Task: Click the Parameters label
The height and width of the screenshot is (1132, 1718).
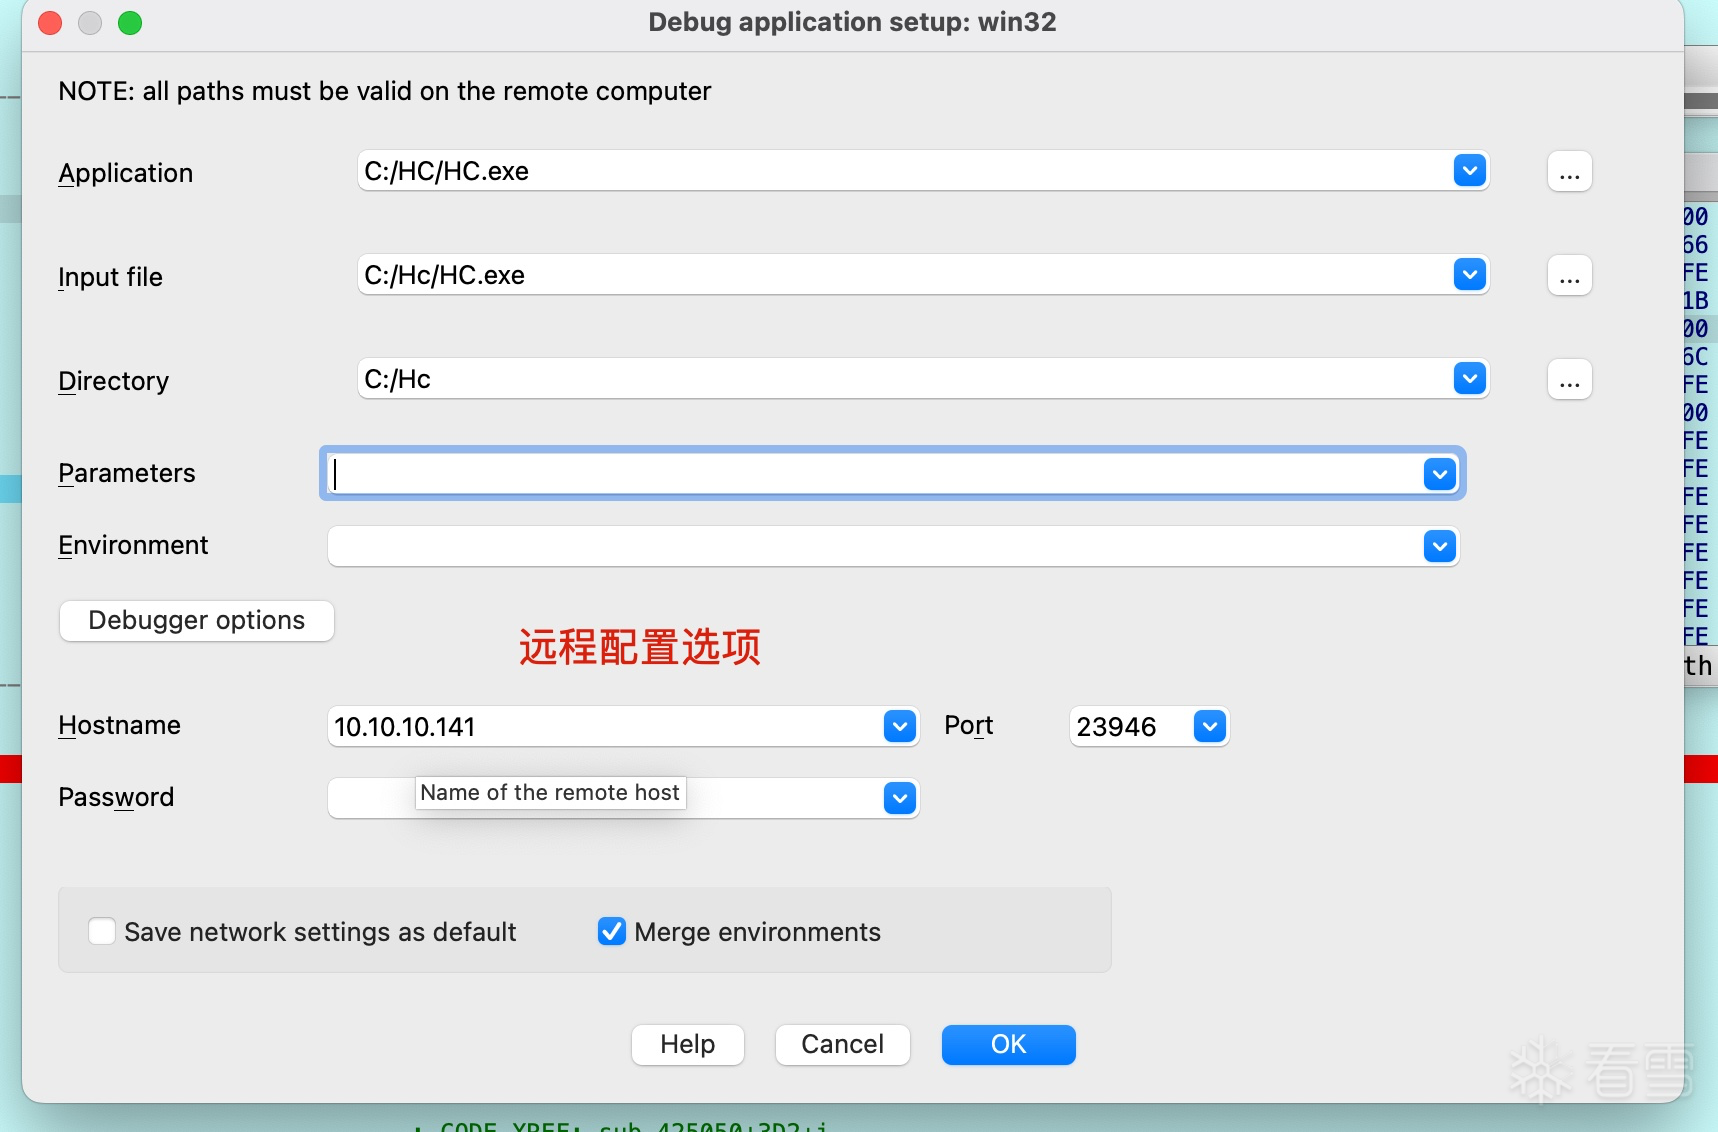Action: (x=127, y=473)
